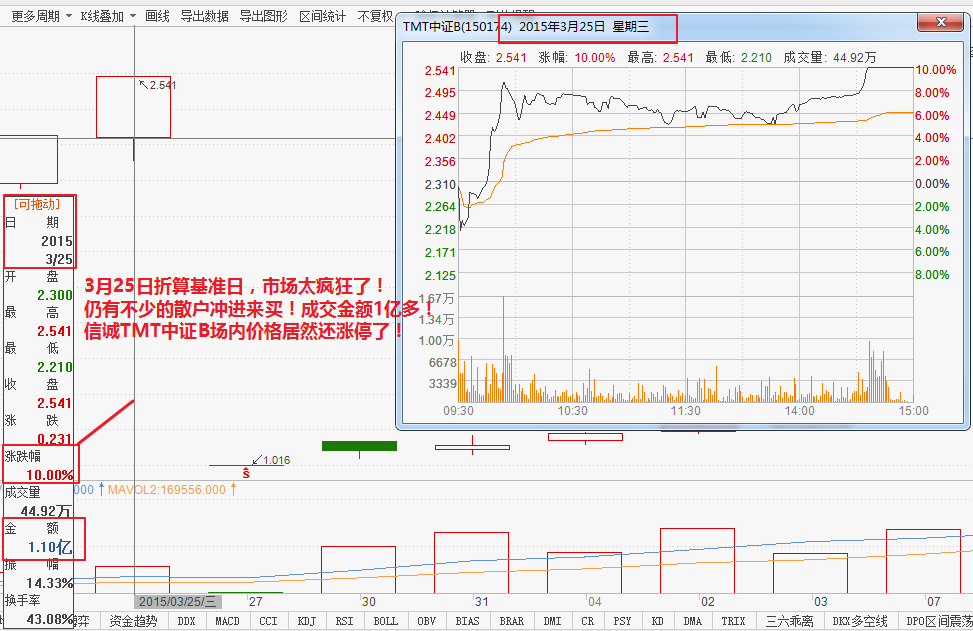973x631 pixels.
Task: Click the popup title TMT中证B(150174)
Action: point(457,27)
